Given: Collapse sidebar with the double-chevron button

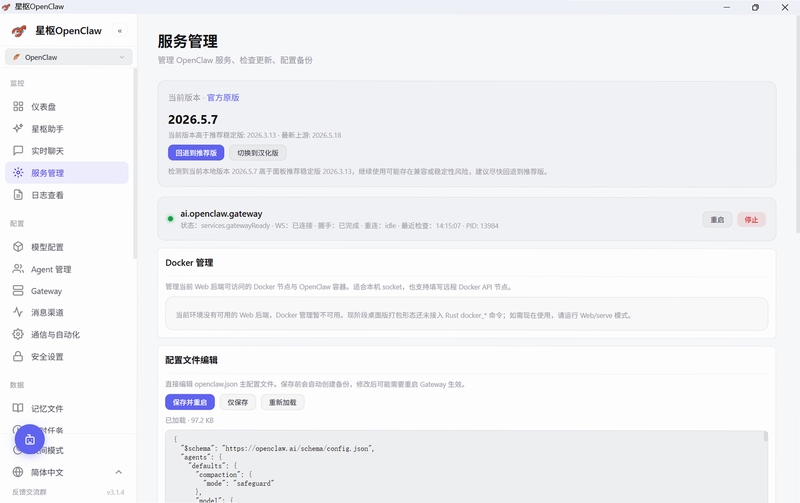Looking at the screenshot, I should point(119,31).
